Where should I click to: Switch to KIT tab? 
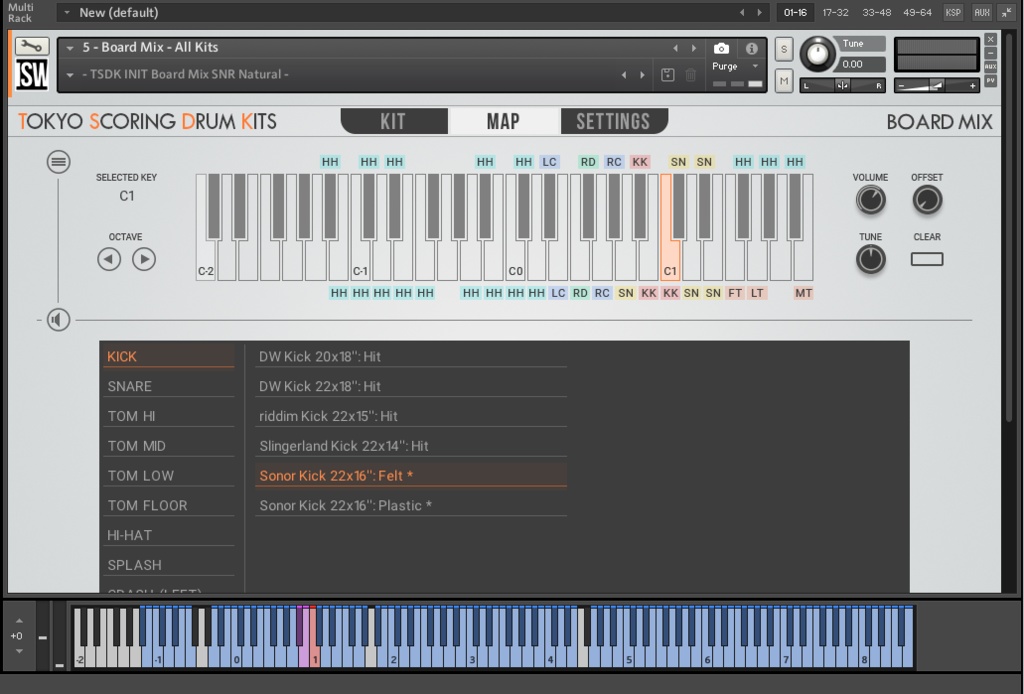tap(394, 121)
